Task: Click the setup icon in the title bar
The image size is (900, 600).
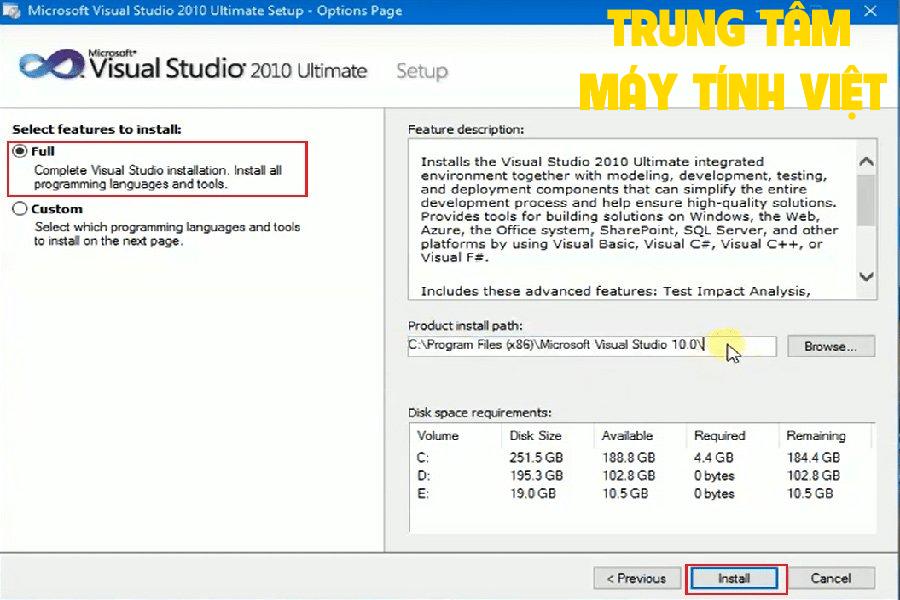Action: point(13,10)
